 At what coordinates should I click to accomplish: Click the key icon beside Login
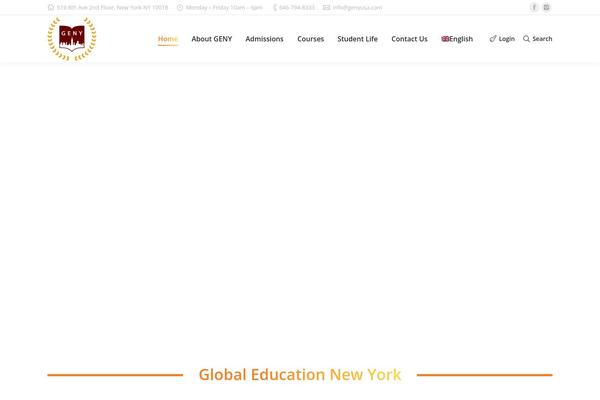[x=493, y=39]
